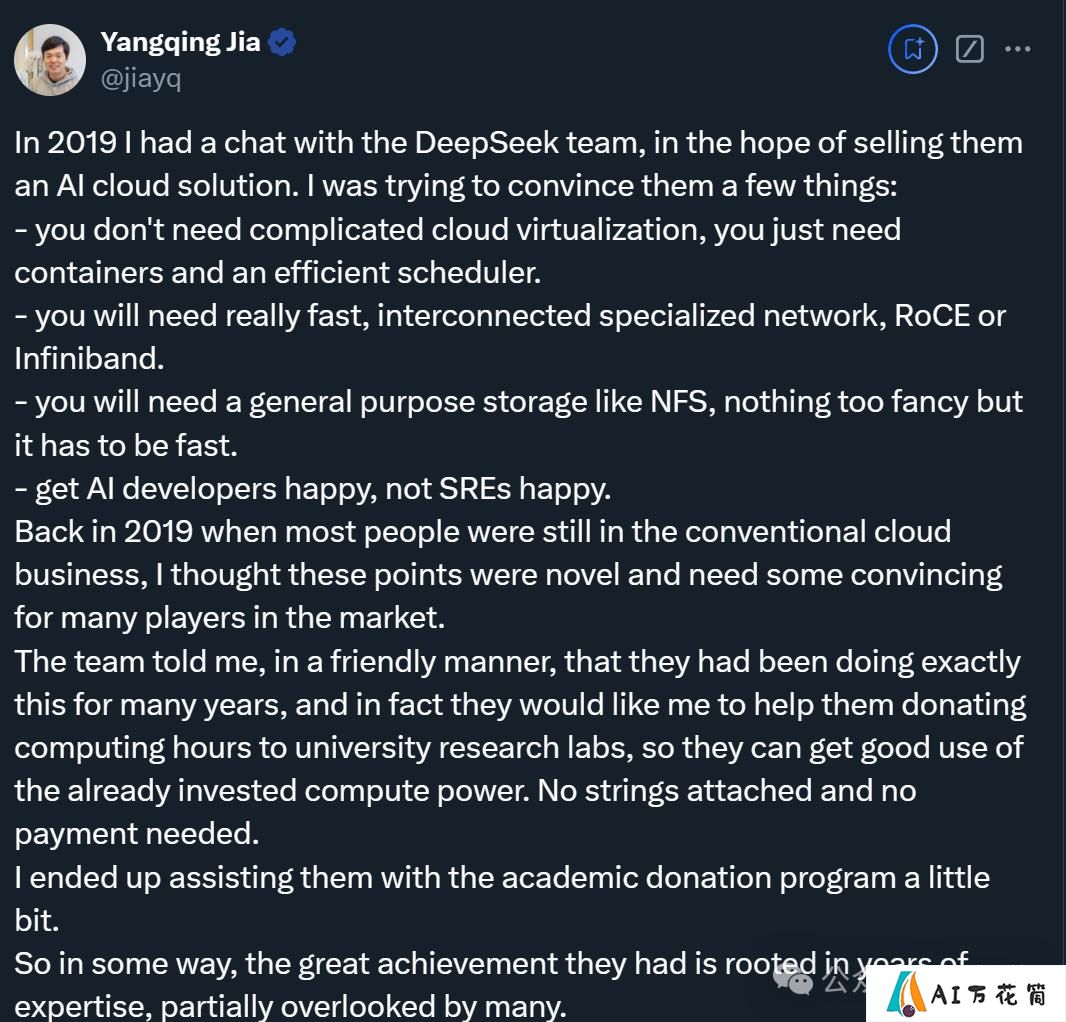Click the AI万花筒 watermark text

point(988,995)
